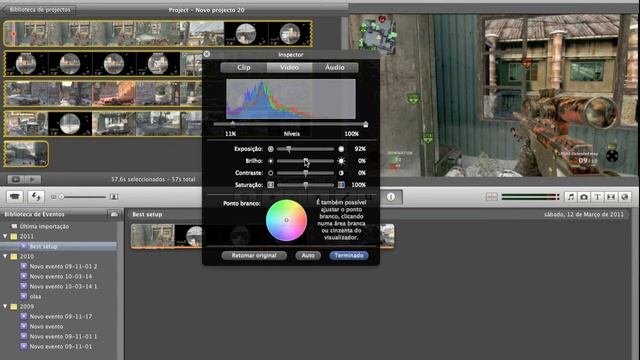Switch to the Vídeo tab
Screen dimensions: 640x360
tap(289, 67)
